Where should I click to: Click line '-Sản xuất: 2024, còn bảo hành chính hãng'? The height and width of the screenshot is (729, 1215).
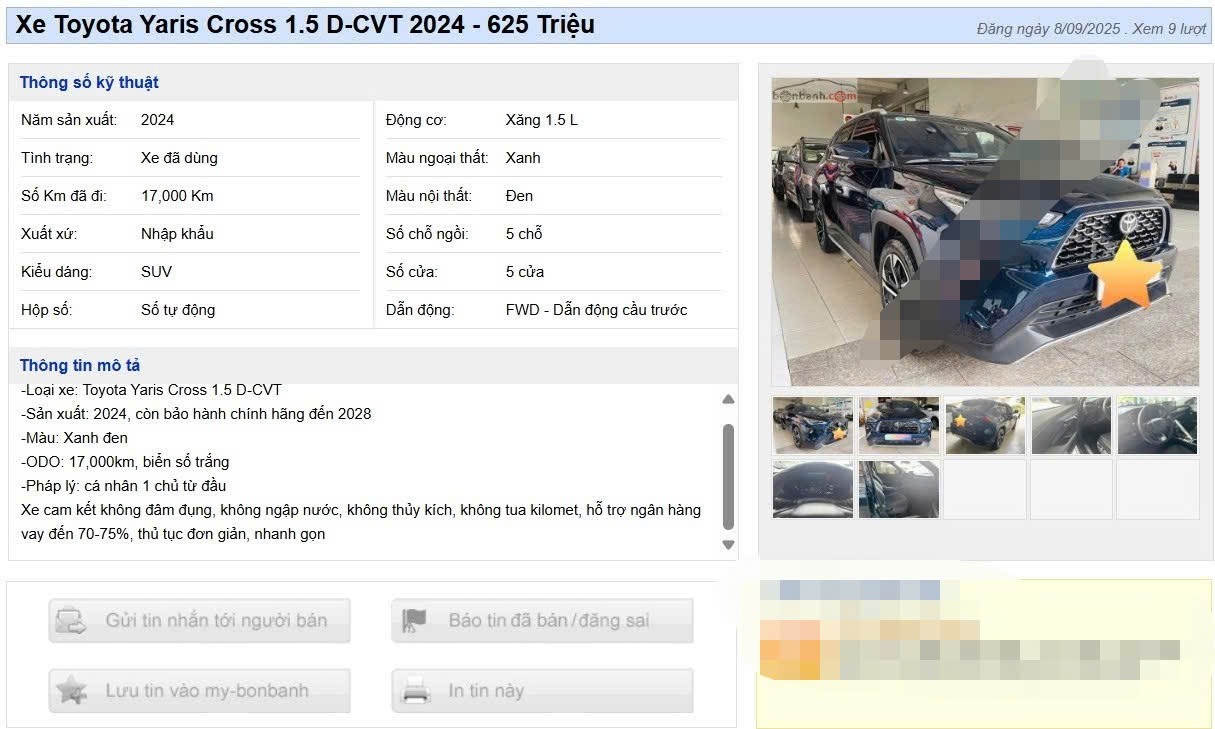coord(196,414)
